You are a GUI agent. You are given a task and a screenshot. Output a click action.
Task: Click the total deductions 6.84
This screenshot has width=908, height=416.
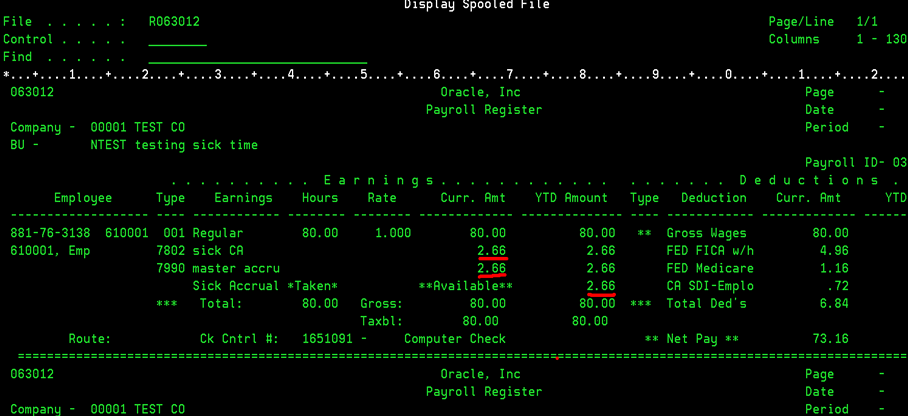click(x=834, y=304)
